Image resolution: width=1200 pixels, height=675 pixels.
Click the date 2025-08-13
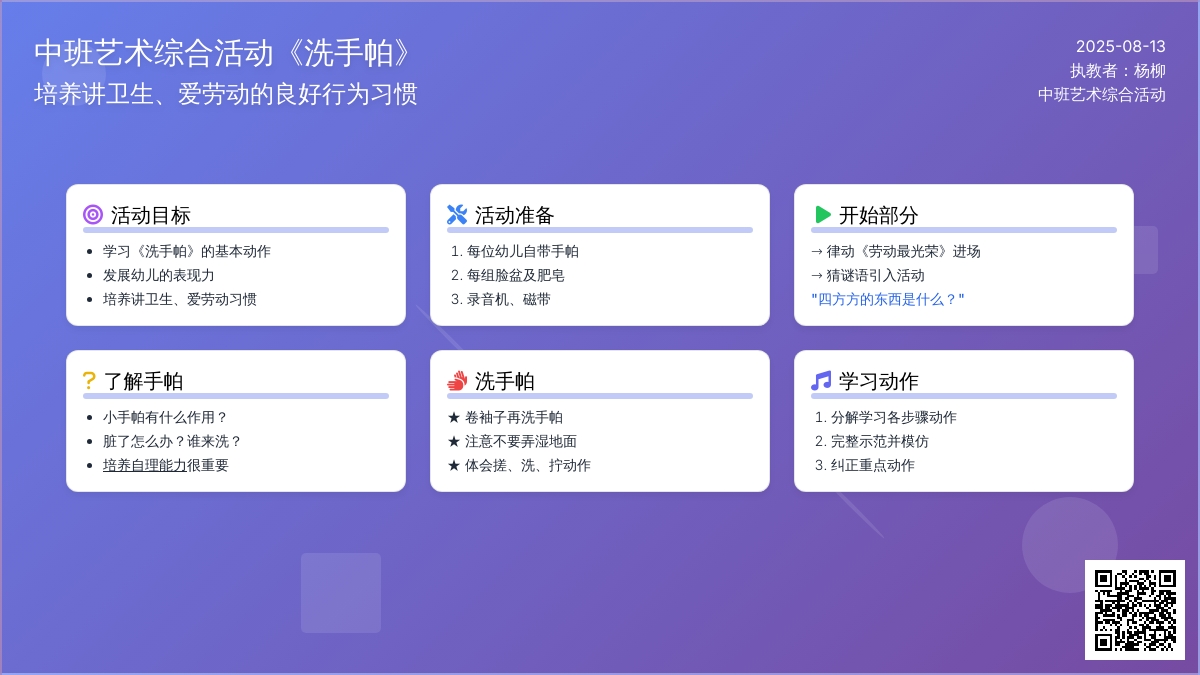pyautogui.click(x=1121, y=46)
